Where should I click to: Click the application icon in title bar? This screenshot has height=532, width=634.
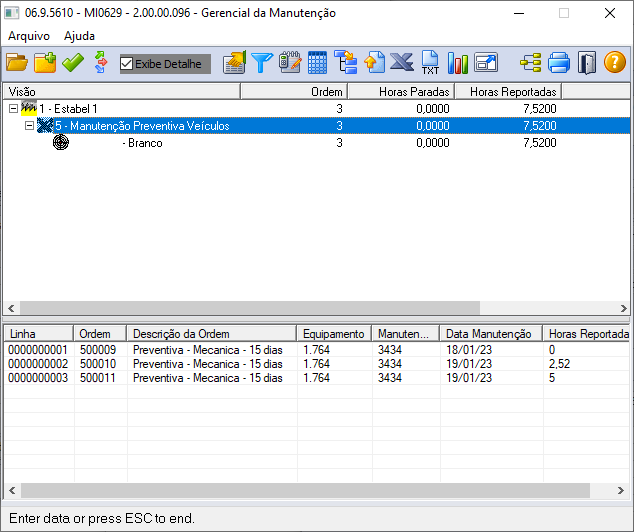(11, 13)
